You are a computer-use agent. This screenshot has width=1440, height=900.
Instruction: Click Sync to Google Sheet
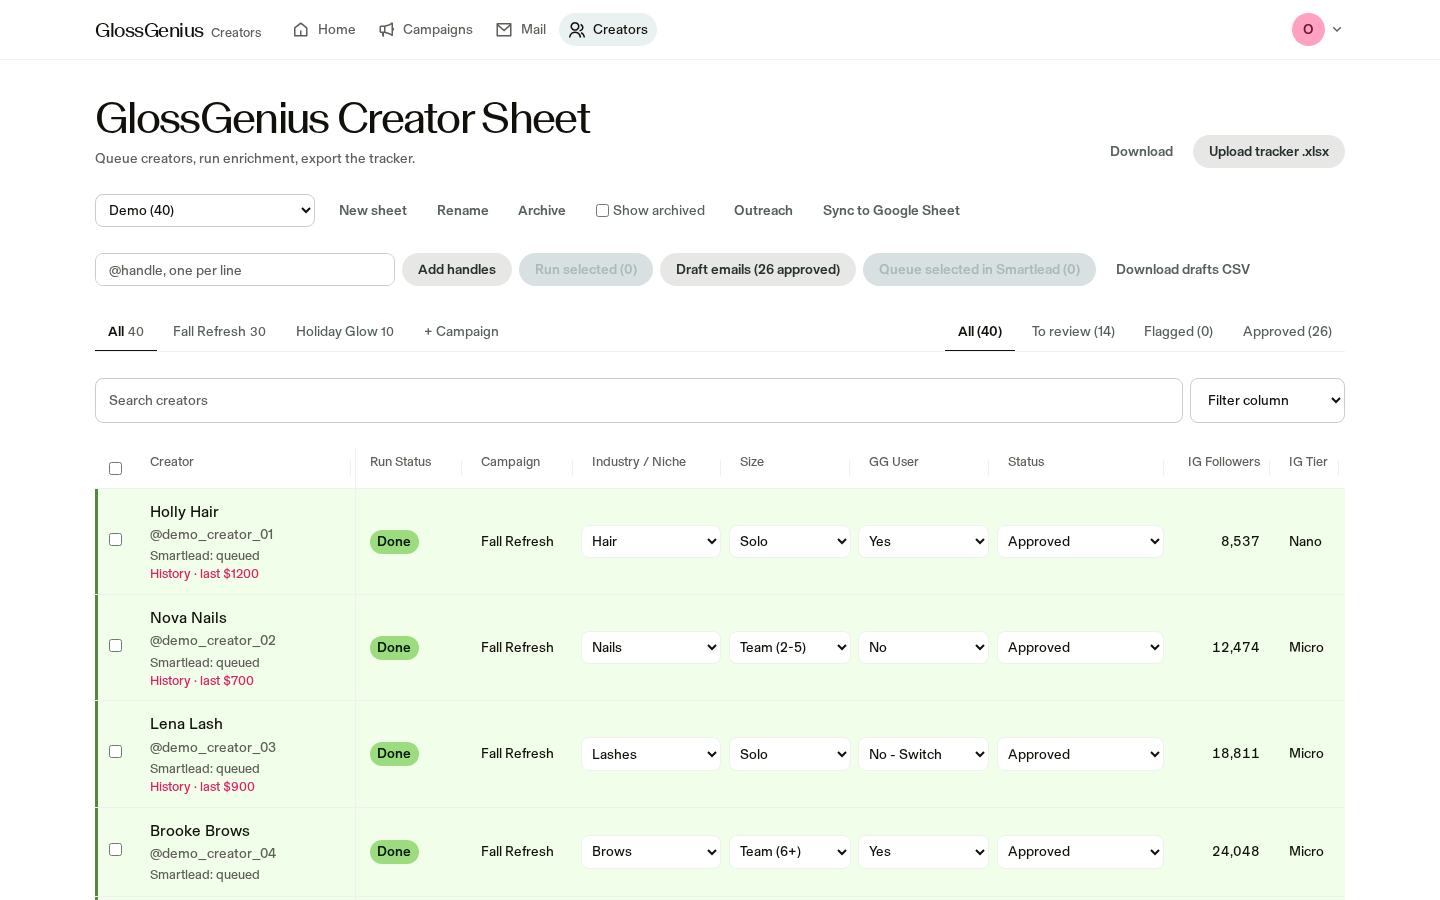click(x=891, y=210)
